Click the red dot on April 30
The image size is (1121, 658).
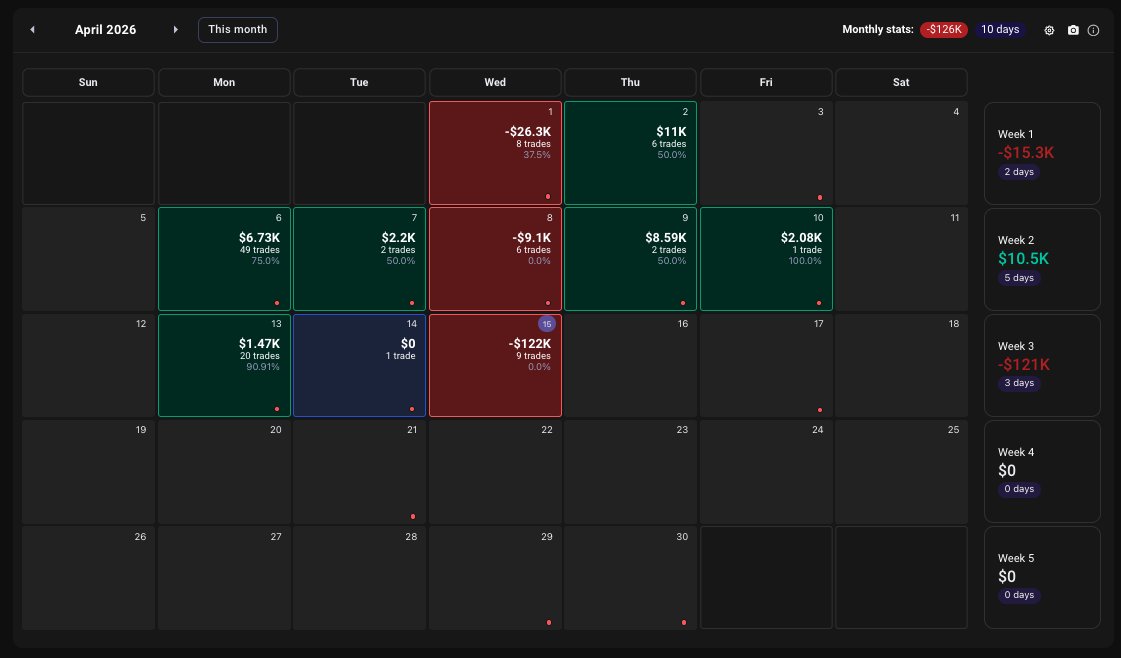click(x=683, y=622)
